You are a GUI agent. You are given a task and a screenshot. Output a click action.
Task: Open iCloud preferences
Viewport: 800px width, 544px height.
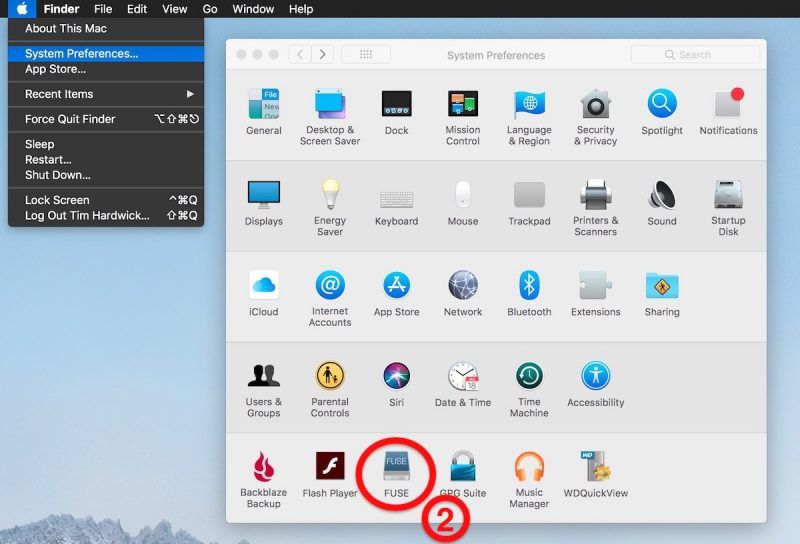click(264, 286)
